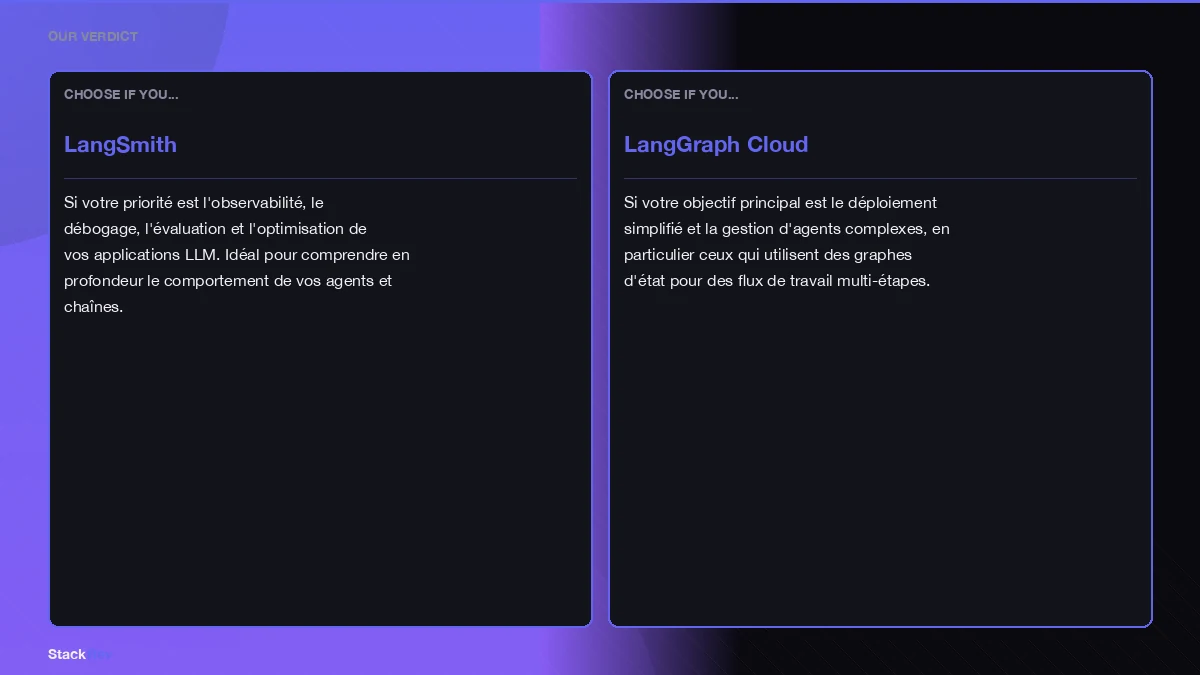Click CHOOSE IF YOU... above LangGraph Cloud
This screenshot has height=675, width=1200.
tap(681, 94)
